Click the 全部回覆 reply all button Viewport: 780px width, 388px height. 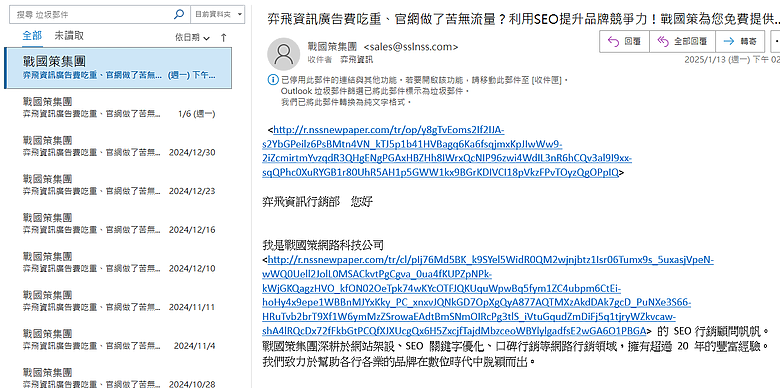[682, 41]
